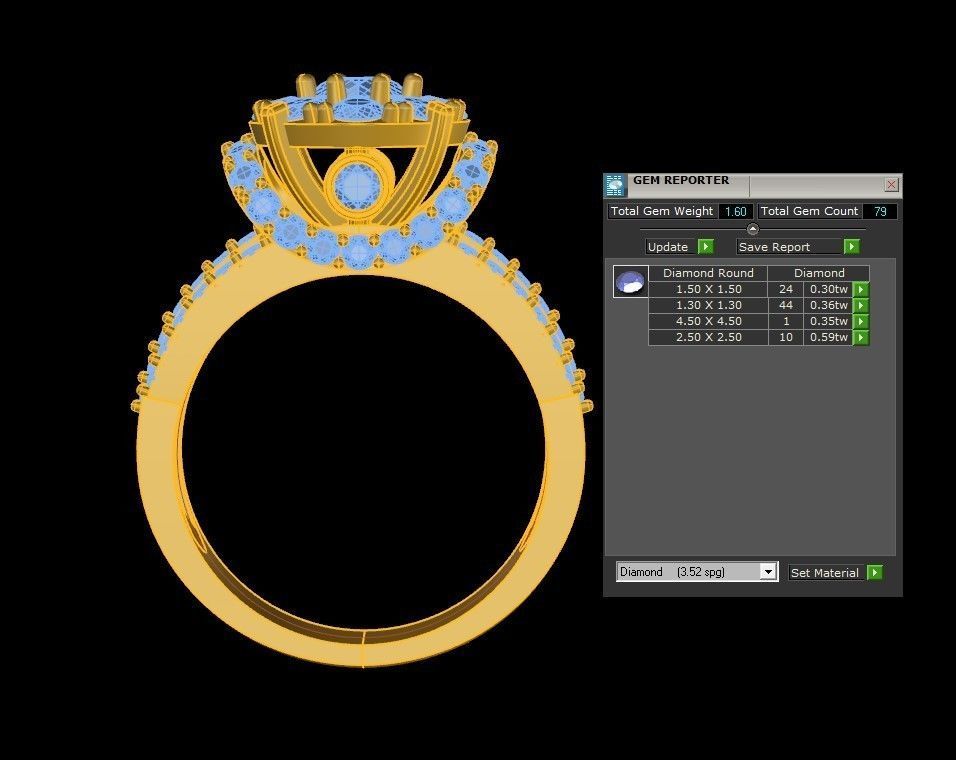Click green arrow for 4.50 X 4.50 row

(860, 321)
